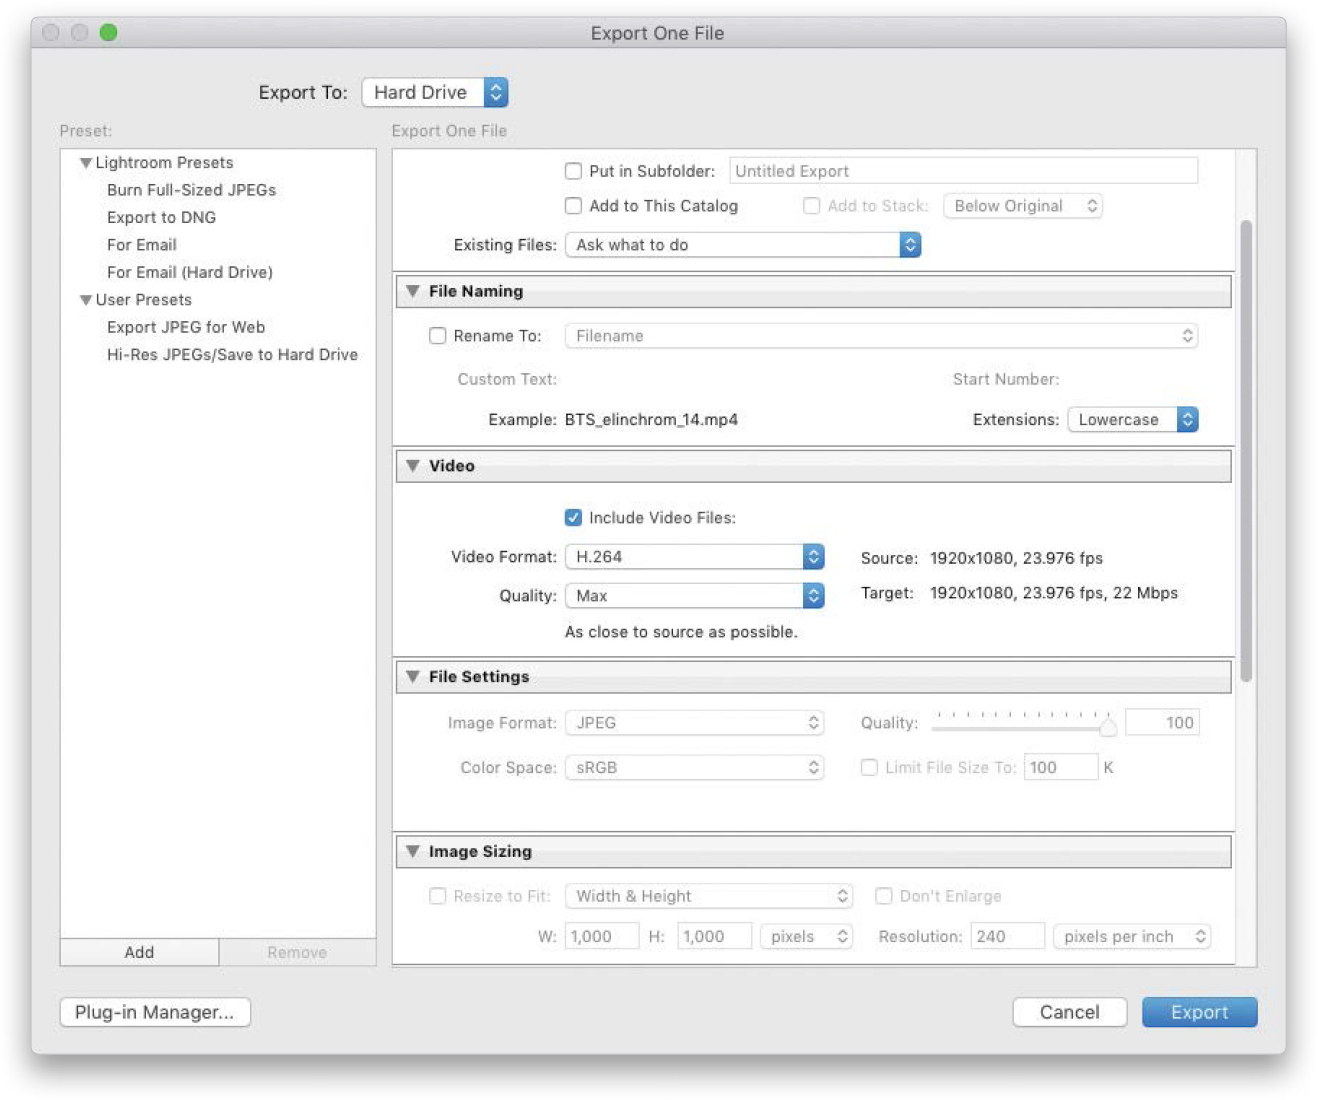Click the Quality value field showing 100
Image resolution: width=1318 pixels, height=1100 pixels.
pyautogui.click(x=1162, y=723)
